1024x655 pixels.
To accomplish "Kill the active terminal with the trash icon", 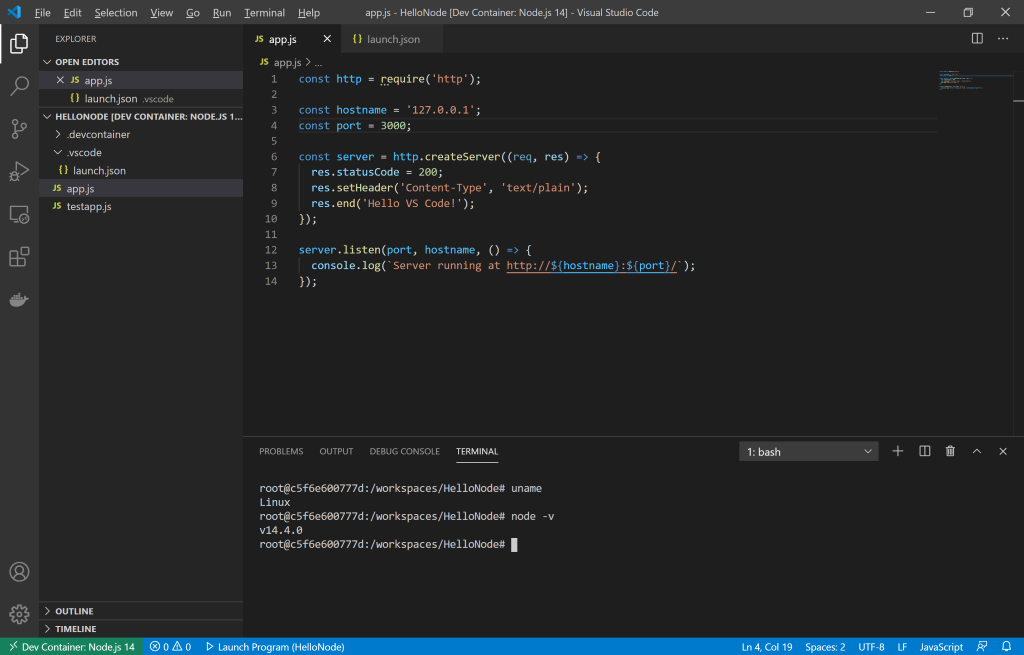I will point(950,451).
